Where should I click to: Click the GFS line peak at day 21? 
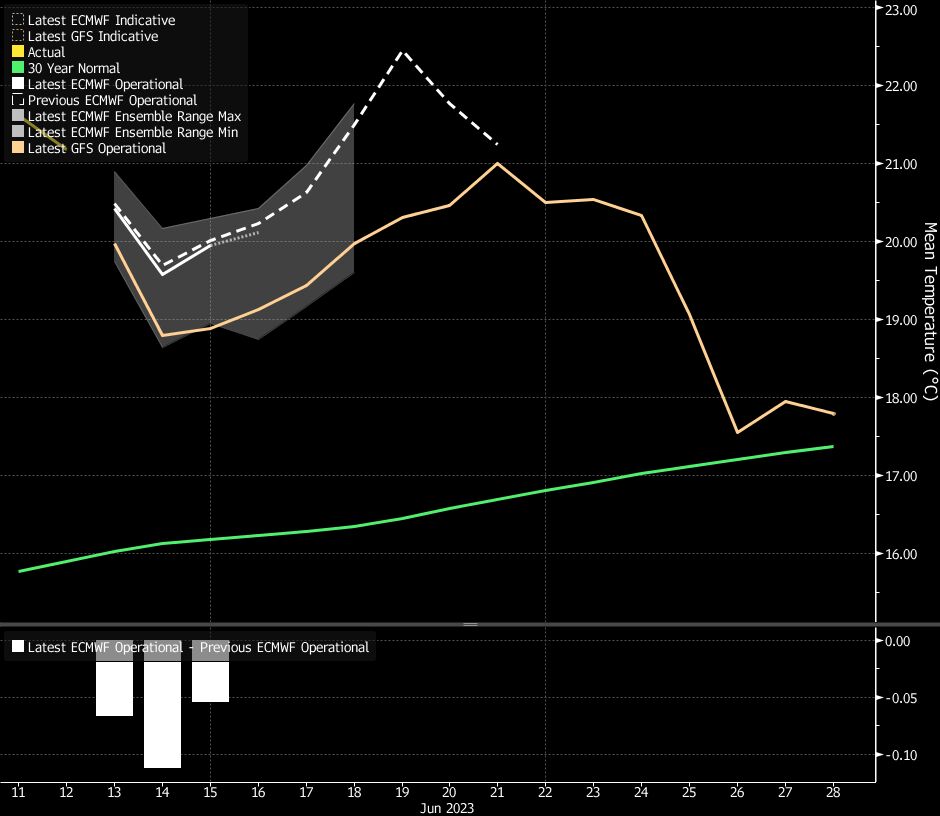pos(497,163)
